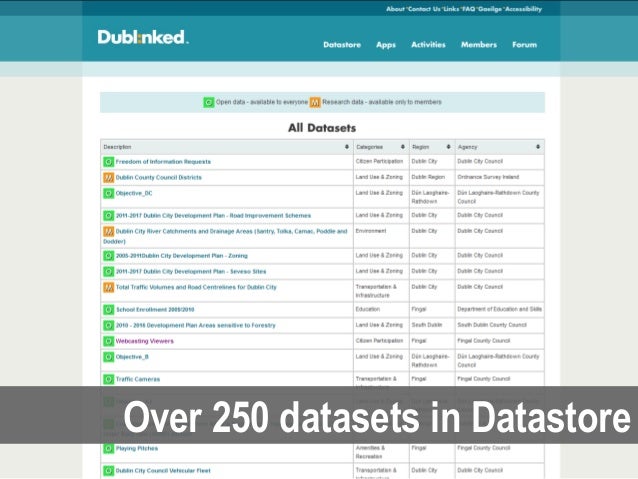Open the Traffic Cameras dataset

tap(138, 379)
